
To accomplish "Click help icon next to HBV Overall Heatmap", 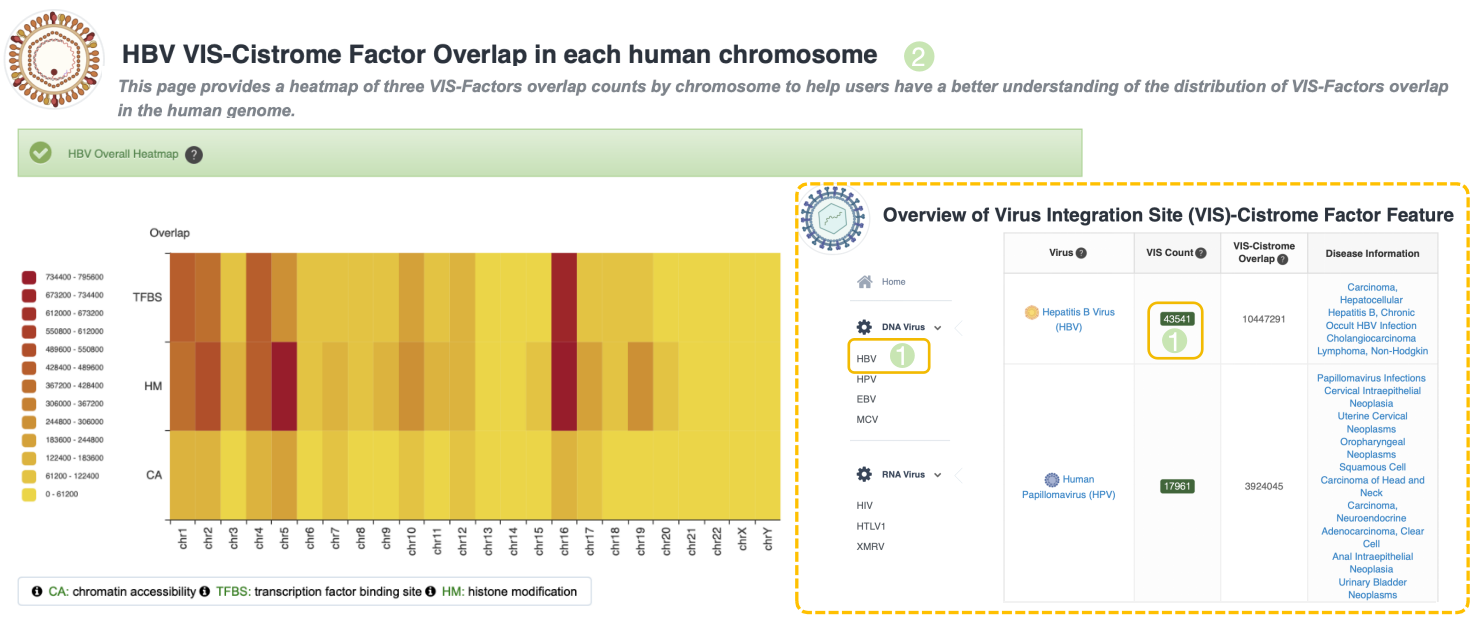I will [x=194, y=154].
